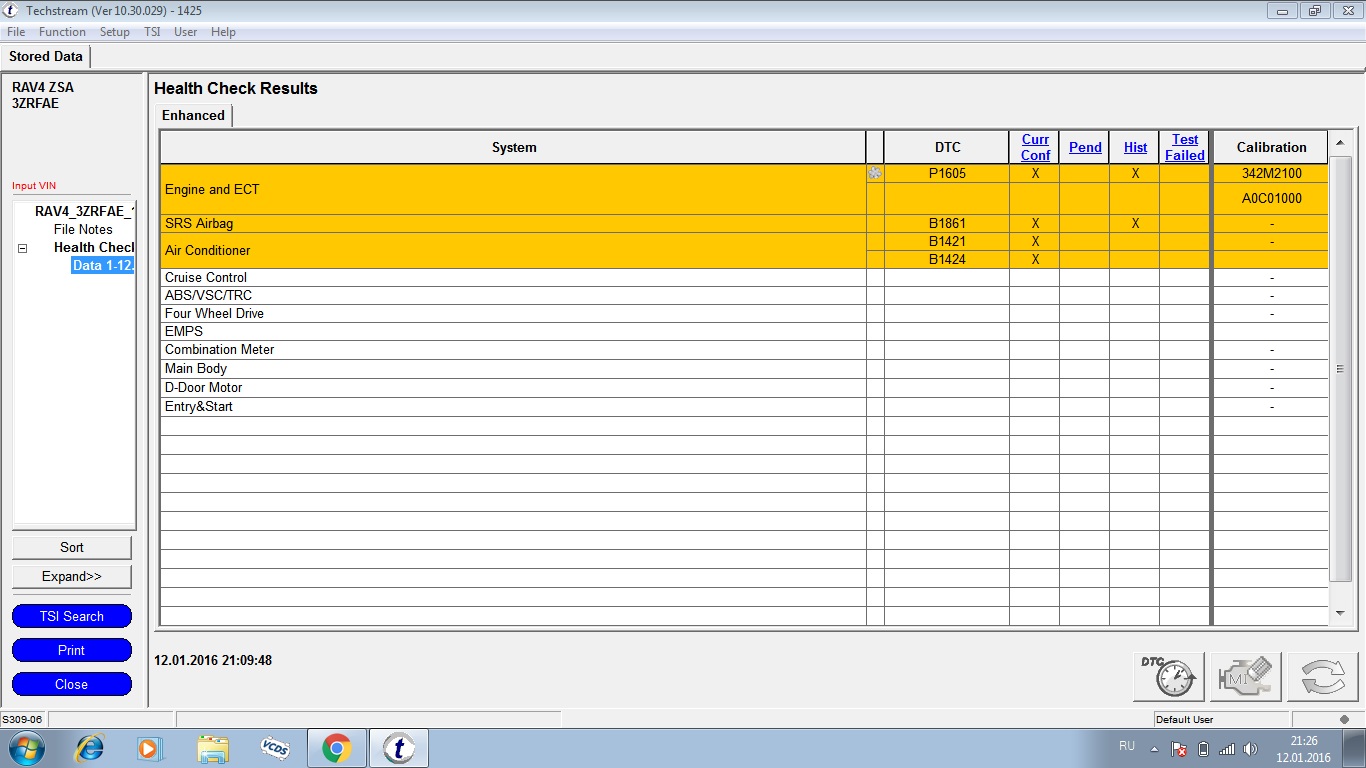This screenshot has width=1366, height=768.
Task: Click the DTC history clock icon button
Action: pyautogui.click(x=1168, y=677)
